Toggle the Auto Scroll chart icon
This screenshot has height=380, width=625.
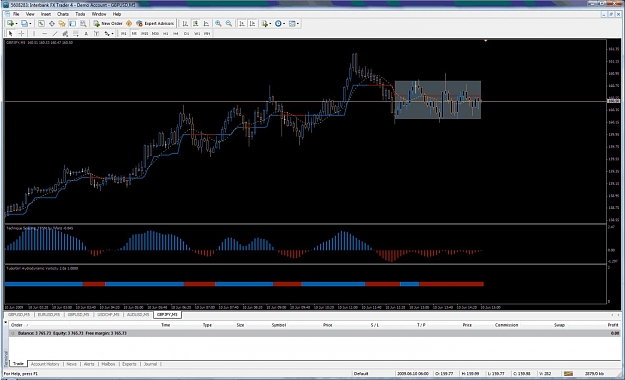242,24
